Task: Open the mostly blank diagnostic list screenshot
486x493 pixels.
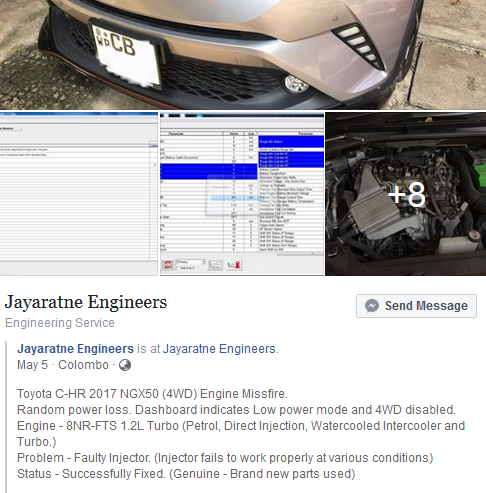Action: point(79,194)
